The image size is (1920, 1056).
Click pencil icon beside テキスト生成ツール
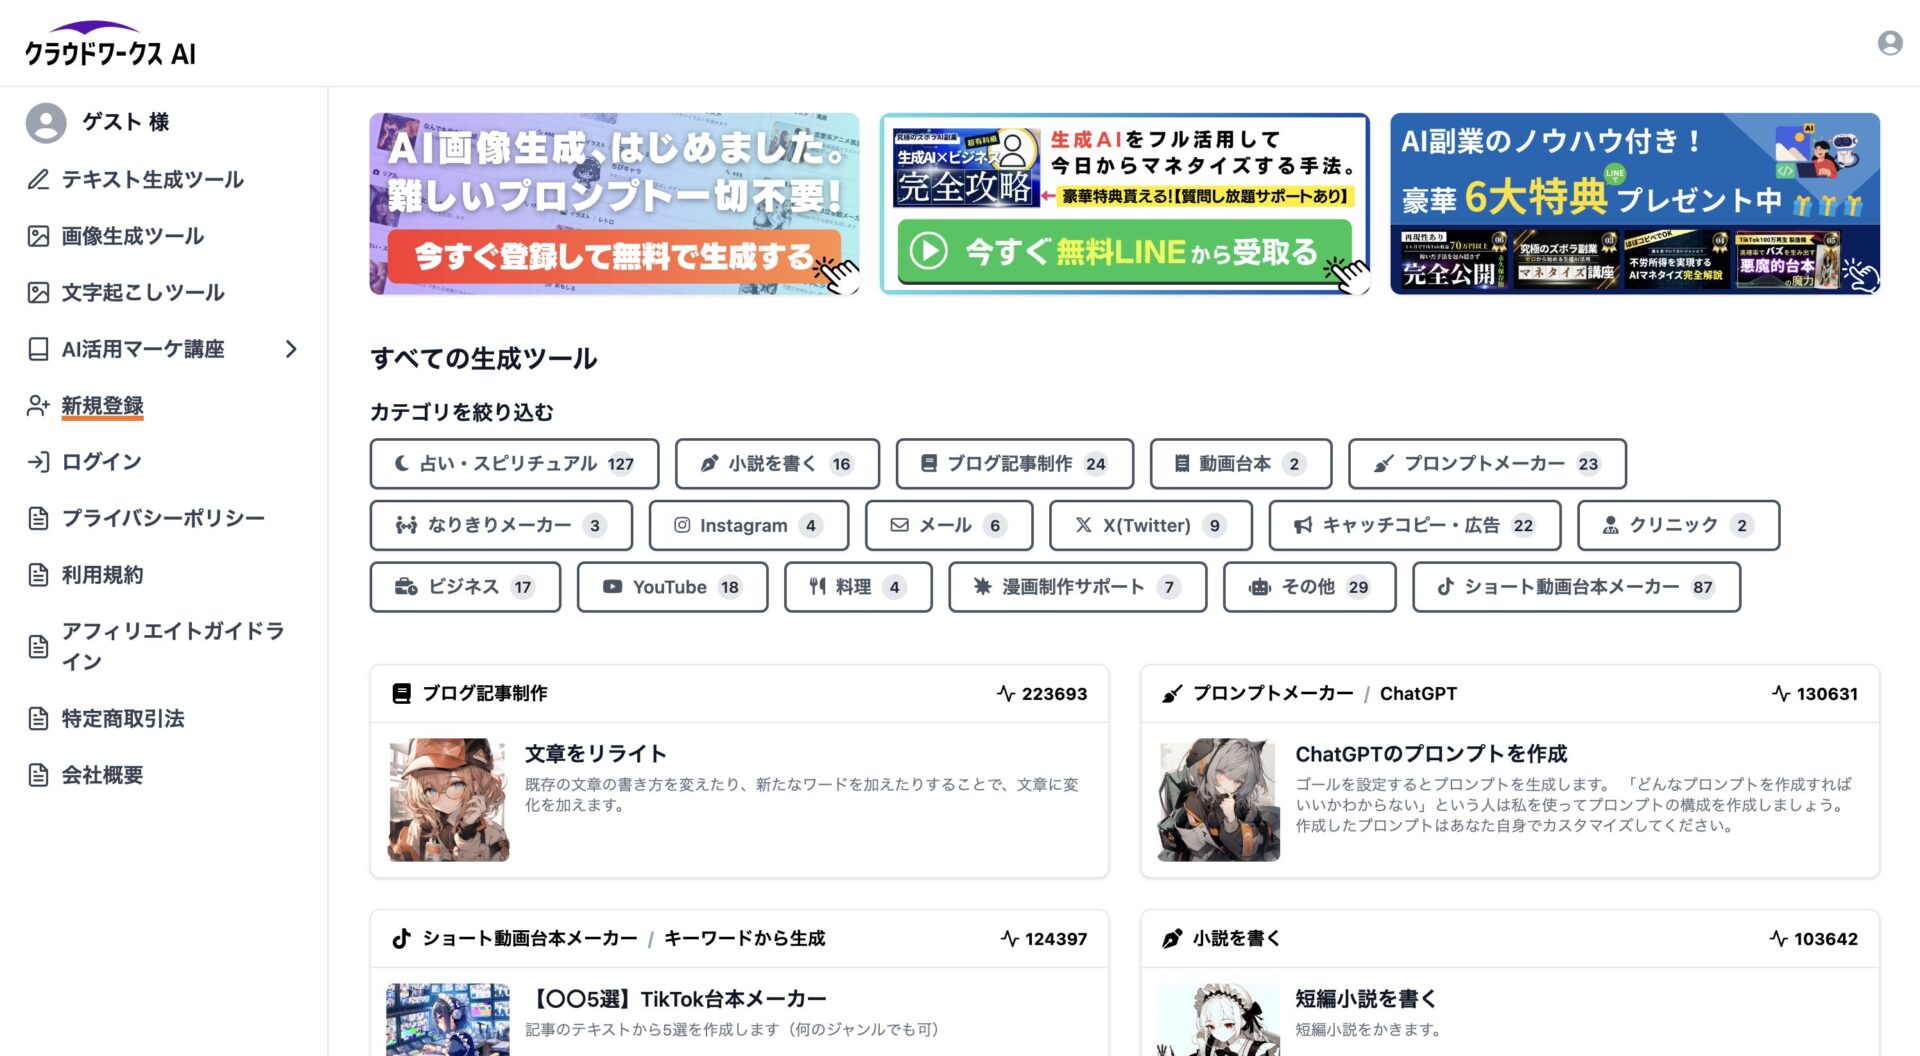coord(38,180)
